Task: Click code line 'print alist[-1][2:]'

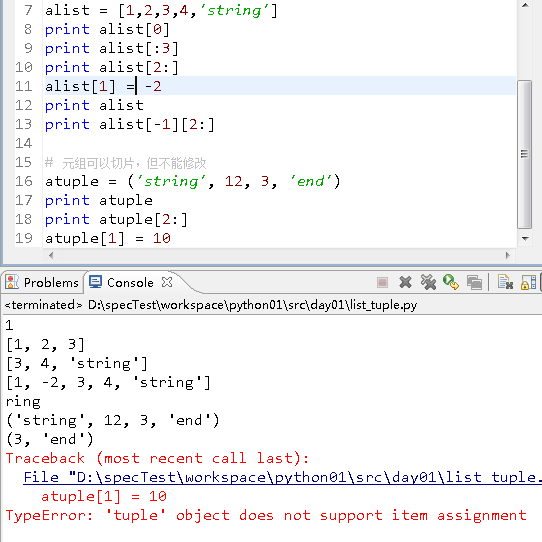Action: pyautogui.click(x=130, y=124)
